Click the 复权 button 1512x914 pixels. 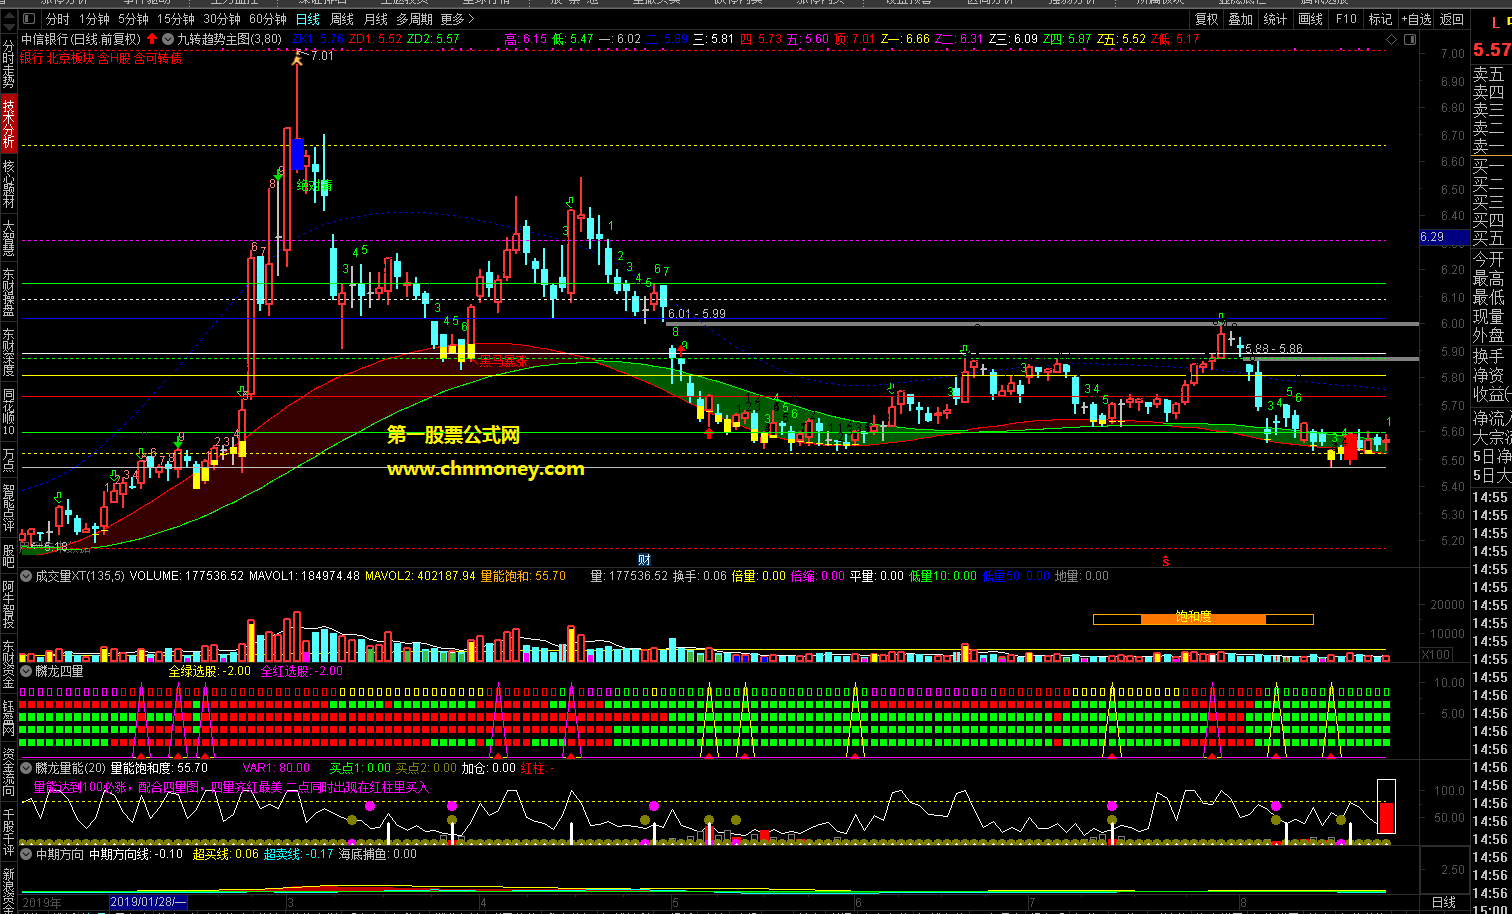[x=1207, y=19]
